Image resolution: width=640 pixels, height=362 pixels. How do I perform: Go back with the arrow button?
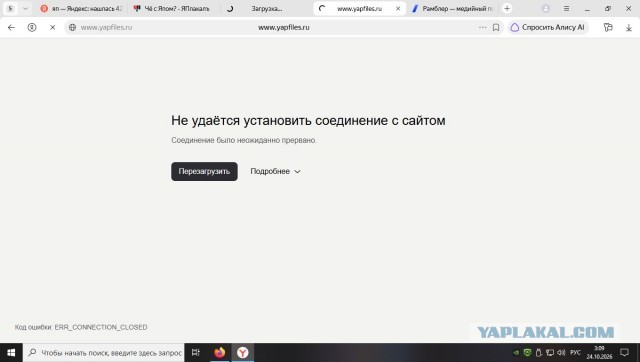11,27
